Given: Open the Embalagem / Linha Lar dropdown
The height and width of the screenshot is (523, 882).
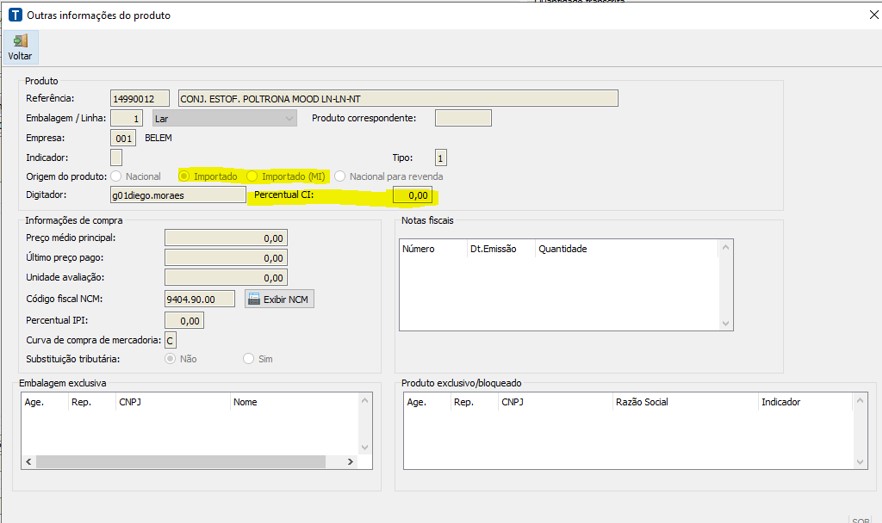Looking at the screenshot, I should (x=290, y=118).
